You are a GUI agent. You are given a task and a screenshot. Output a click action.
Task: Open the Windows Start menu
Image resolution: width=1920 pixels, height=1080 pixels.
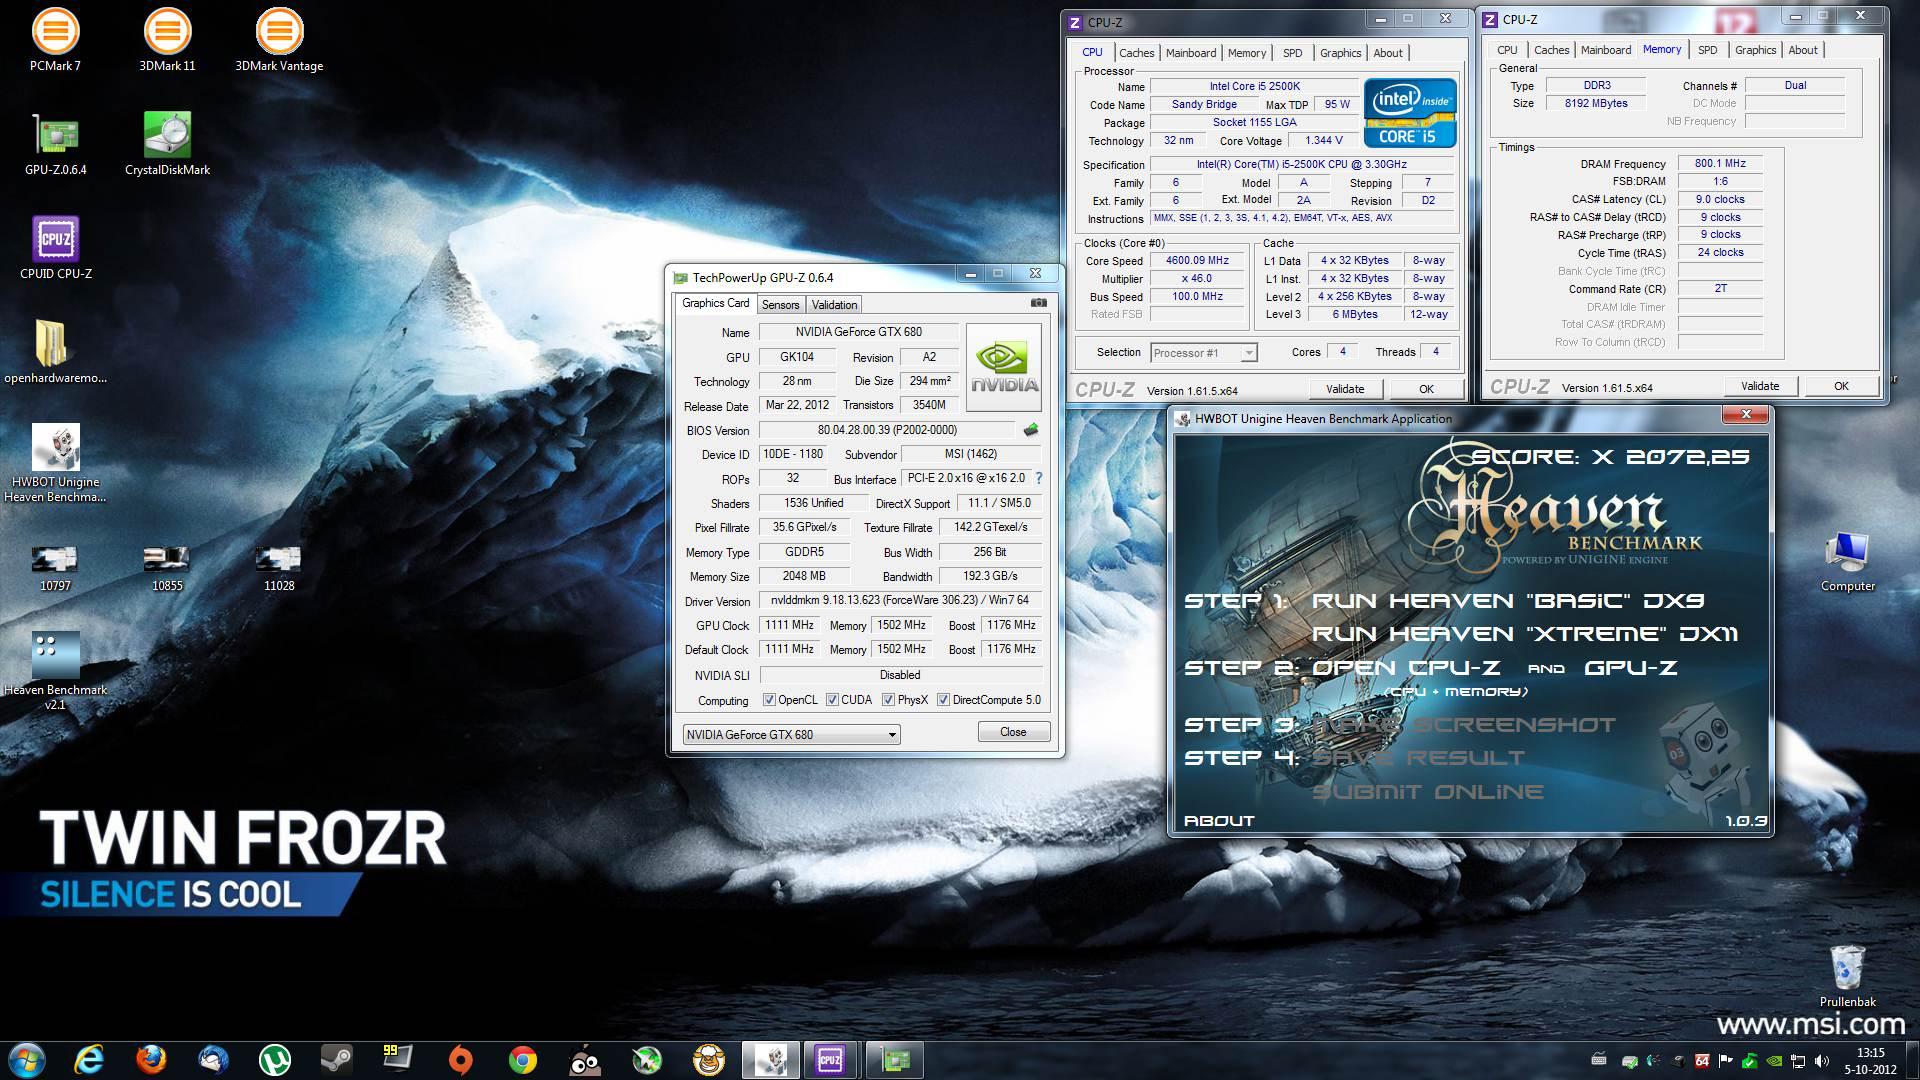coord(27,1059)
